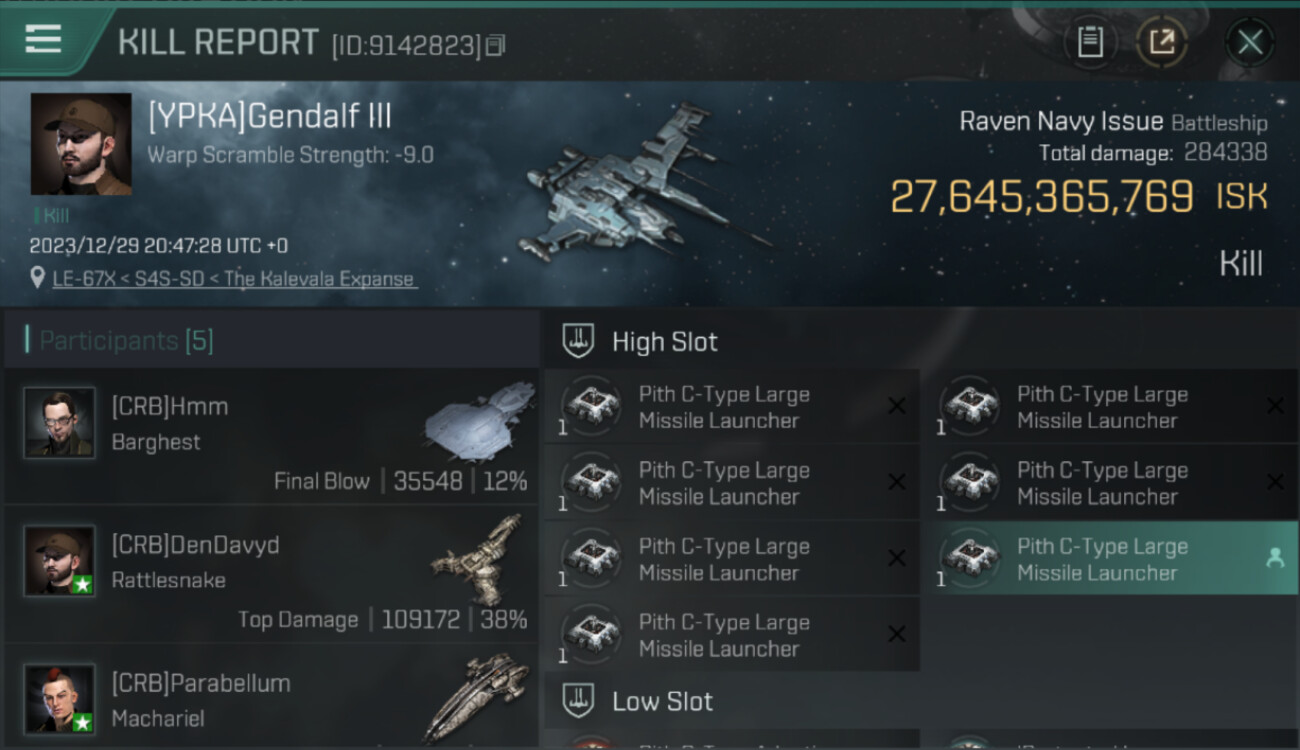Share kill report via export icon
Viewport: 1300px width, 750px height.
pos(1161,42)
